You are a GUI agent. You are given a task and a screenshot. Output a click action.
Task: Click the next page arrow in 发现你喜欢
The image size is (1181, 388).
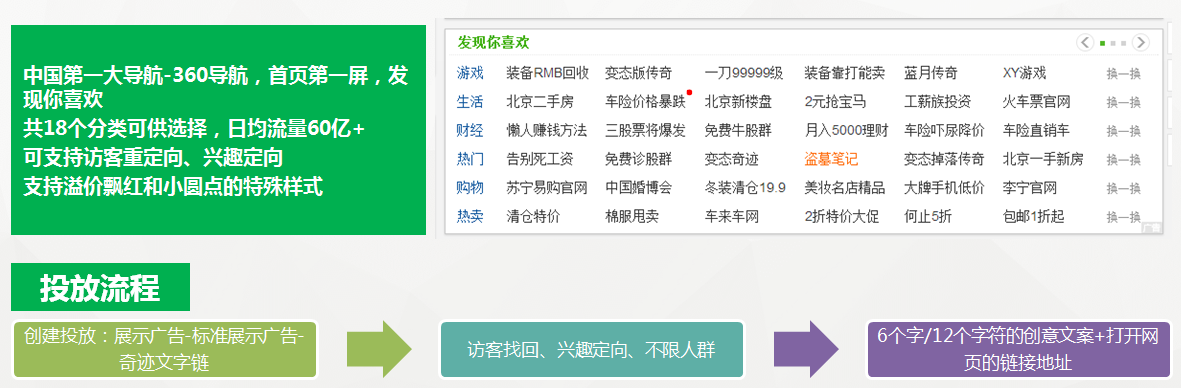click(x=1141, y=43)
